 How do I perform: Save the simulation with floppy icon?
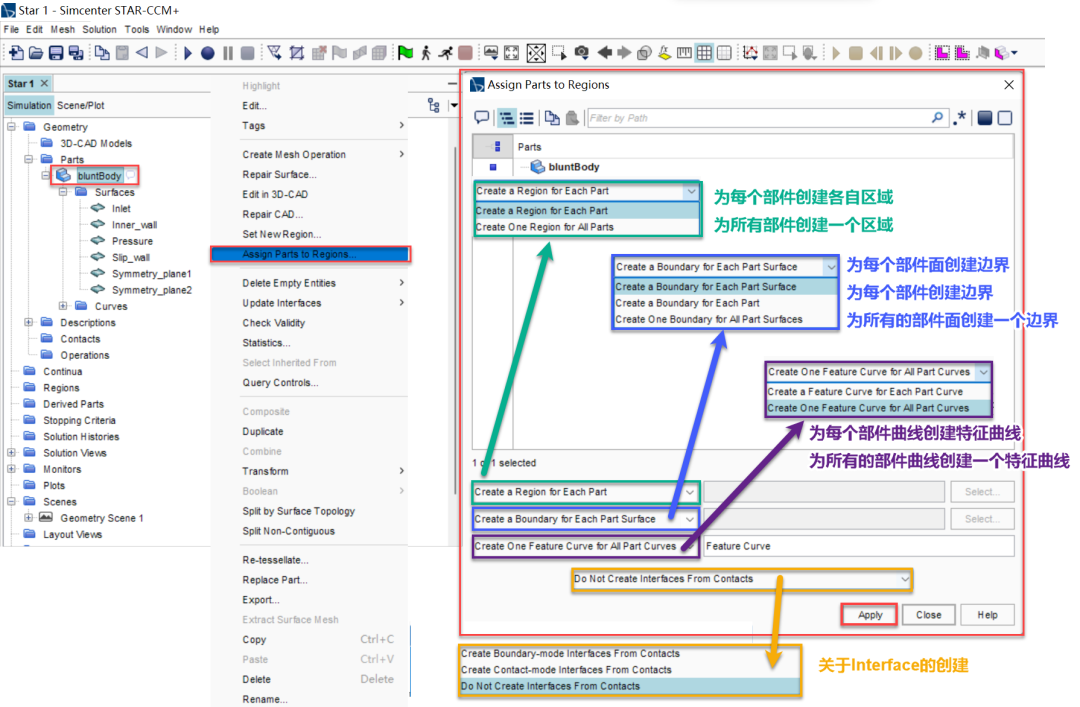tap(56, 52)
